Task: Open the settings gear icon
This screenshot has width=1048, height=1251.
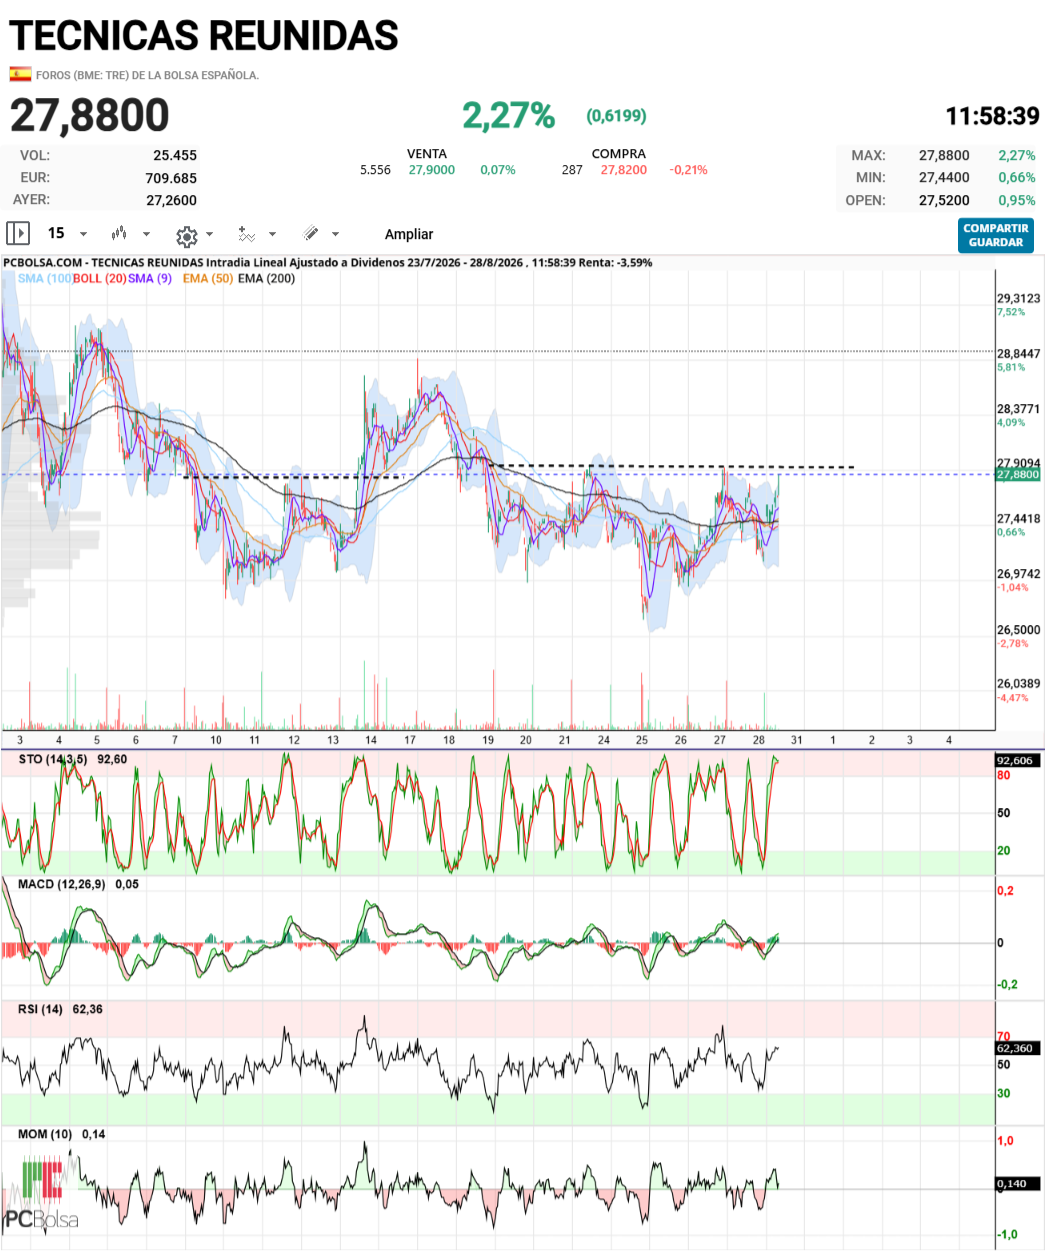Action: tap(186, 236)
